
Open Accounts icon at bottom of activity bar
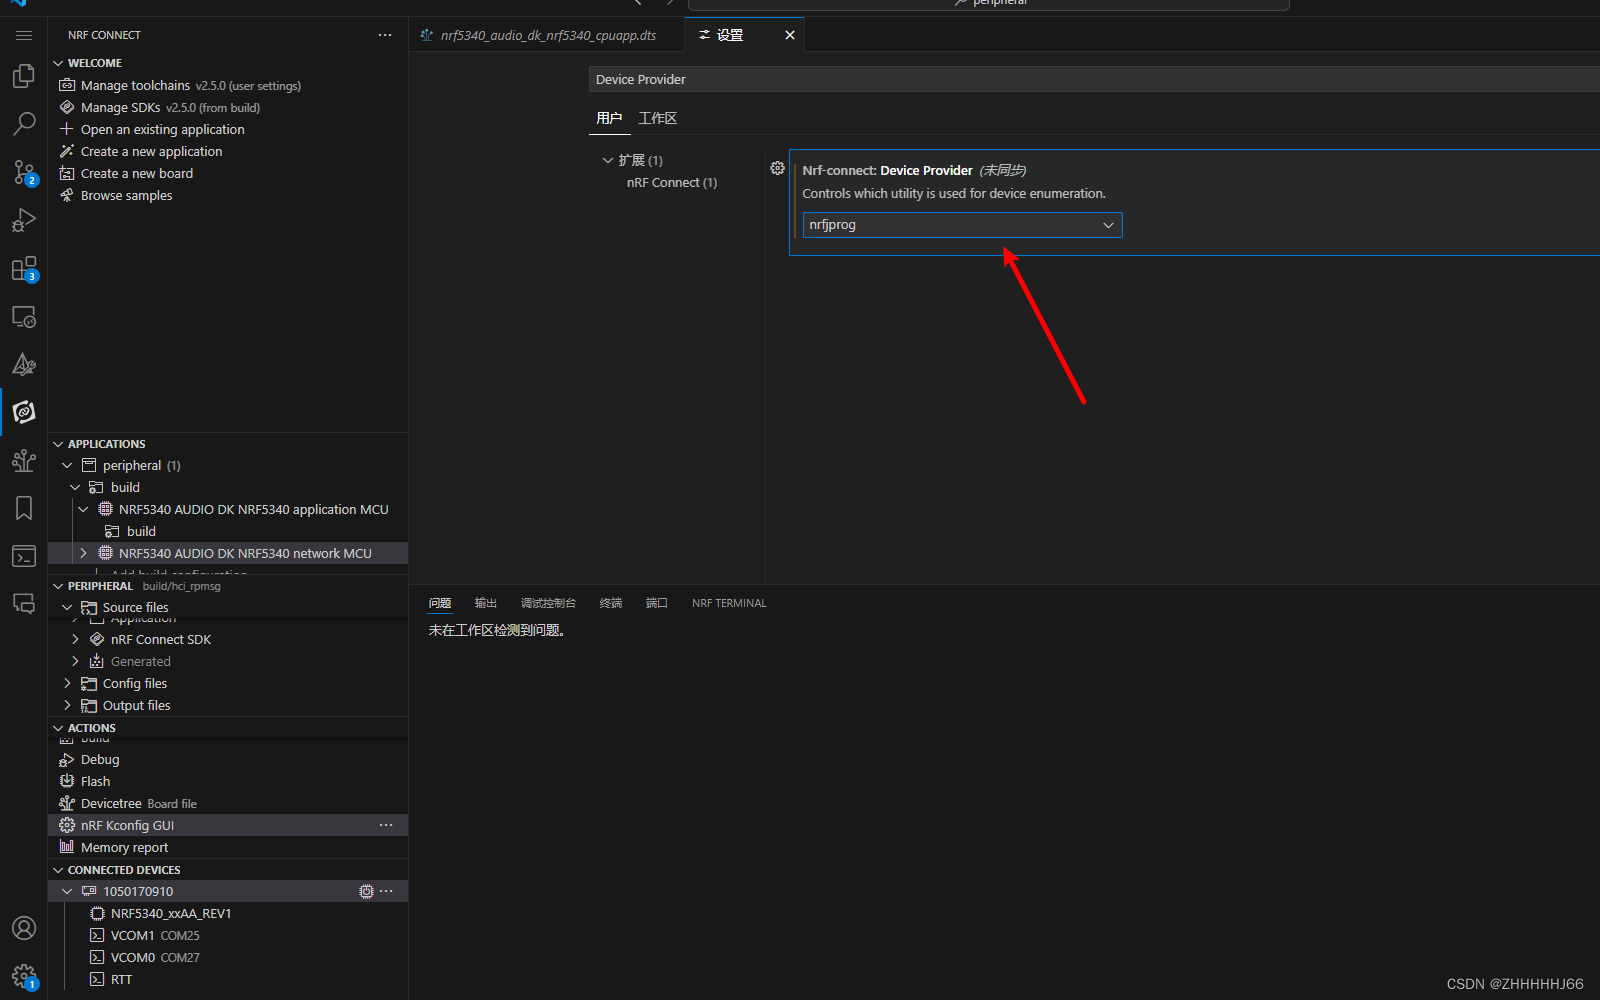tap(24, 928)
